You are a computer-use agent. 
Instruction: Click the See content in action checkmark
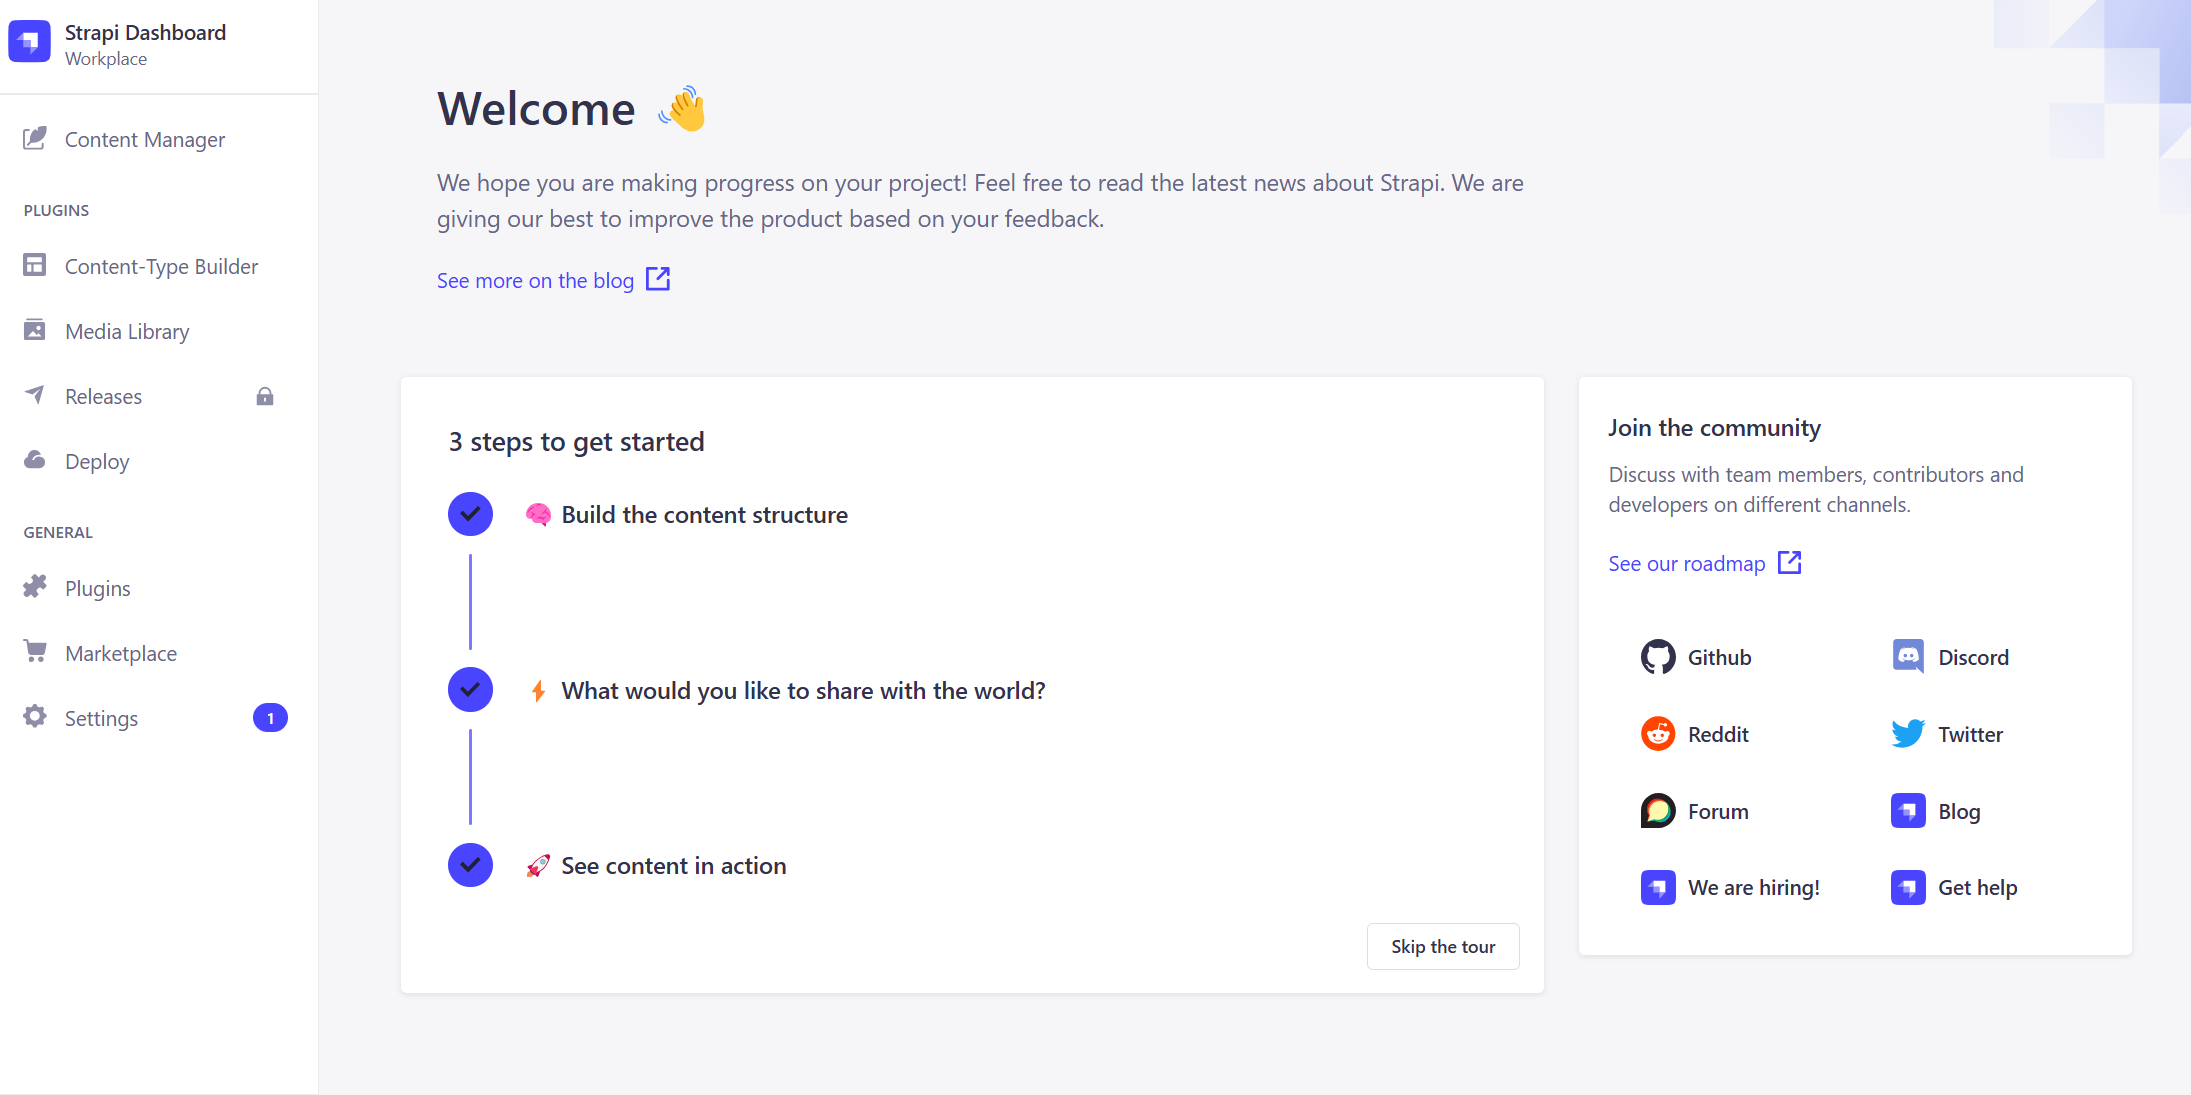(x=470, y=865)
